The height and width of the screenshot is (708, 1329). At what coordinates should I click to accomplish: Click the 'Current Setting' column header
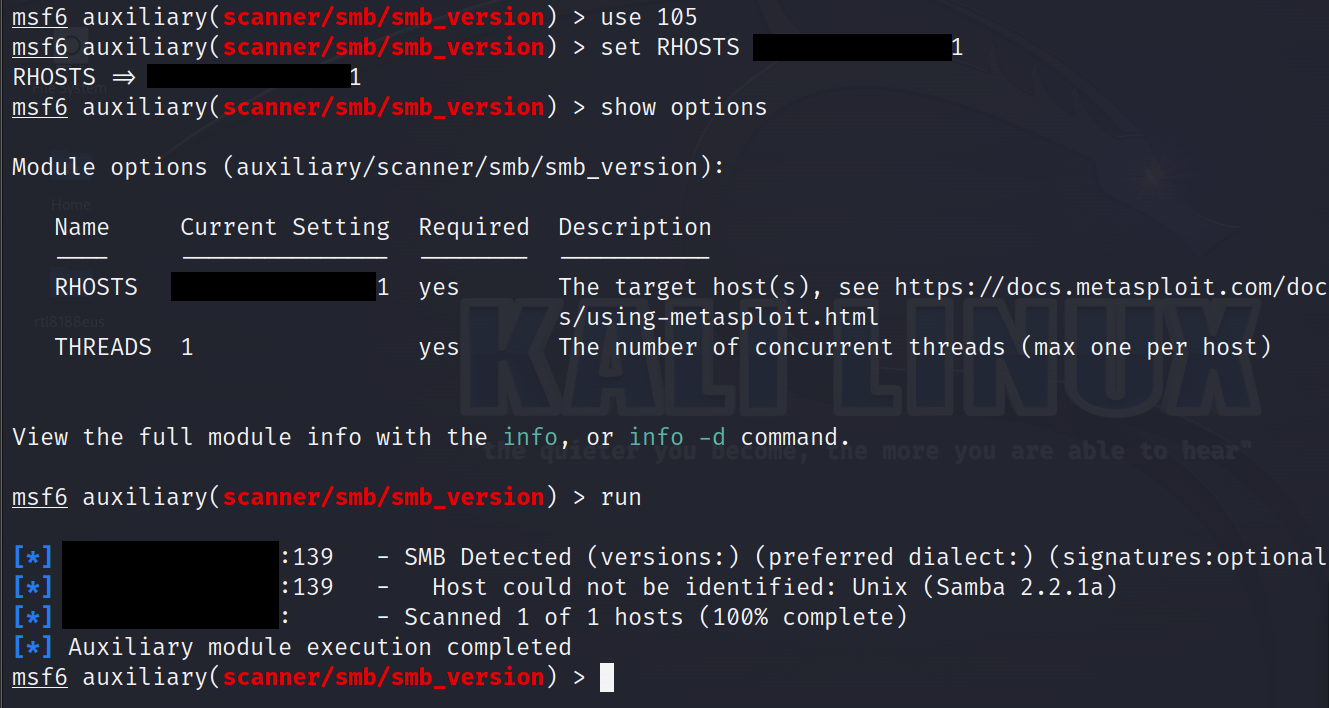pyautogui.click(x=285, y=227)
